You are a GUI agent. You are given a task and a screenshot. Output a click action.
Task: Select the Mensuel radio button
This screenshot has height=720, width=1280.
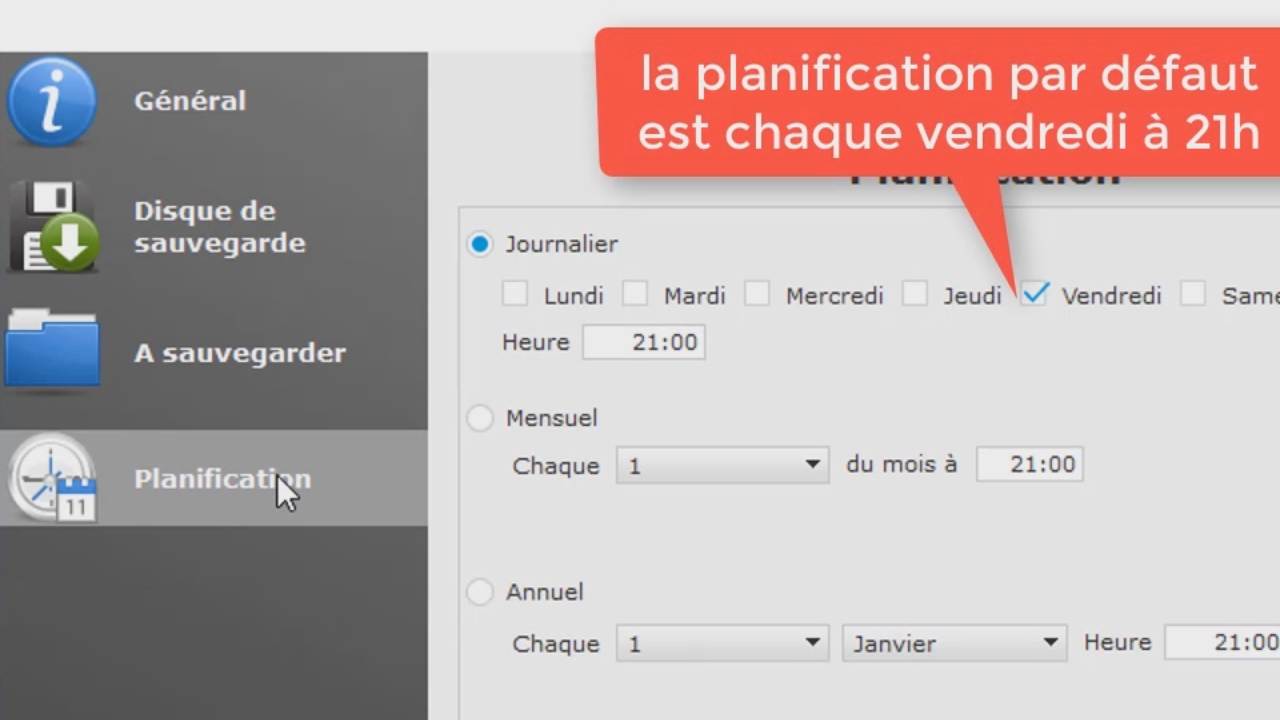[x=480, y=418]
